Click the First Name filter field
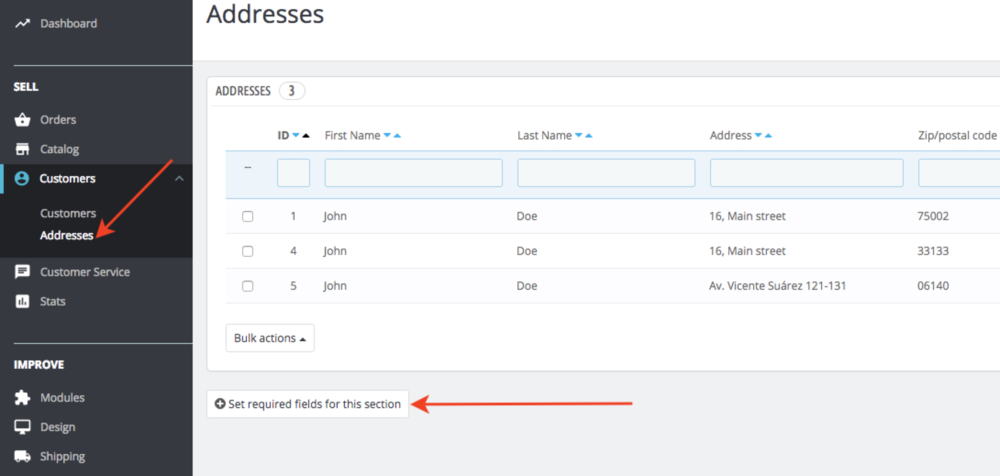This screenshot has width=1000, height=476. coord(413,173)
